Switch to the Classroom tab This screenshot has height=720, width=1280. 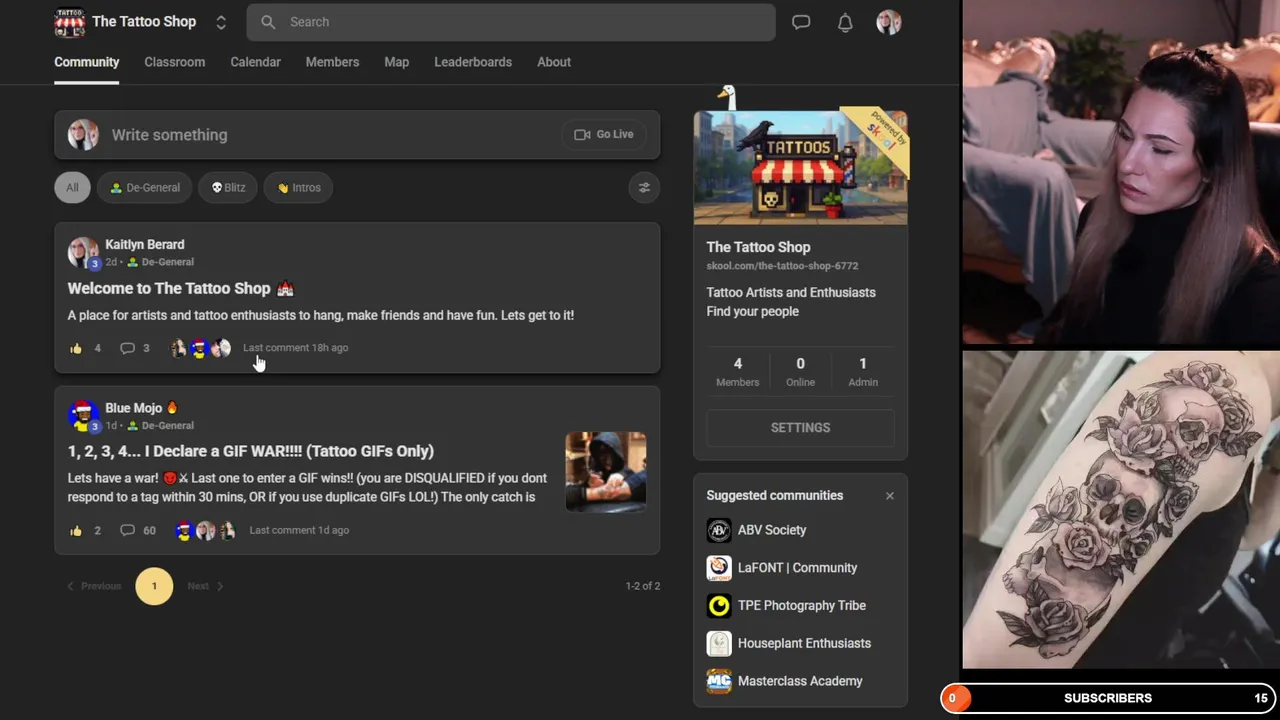pyautogui.click(x=175, y=62)
